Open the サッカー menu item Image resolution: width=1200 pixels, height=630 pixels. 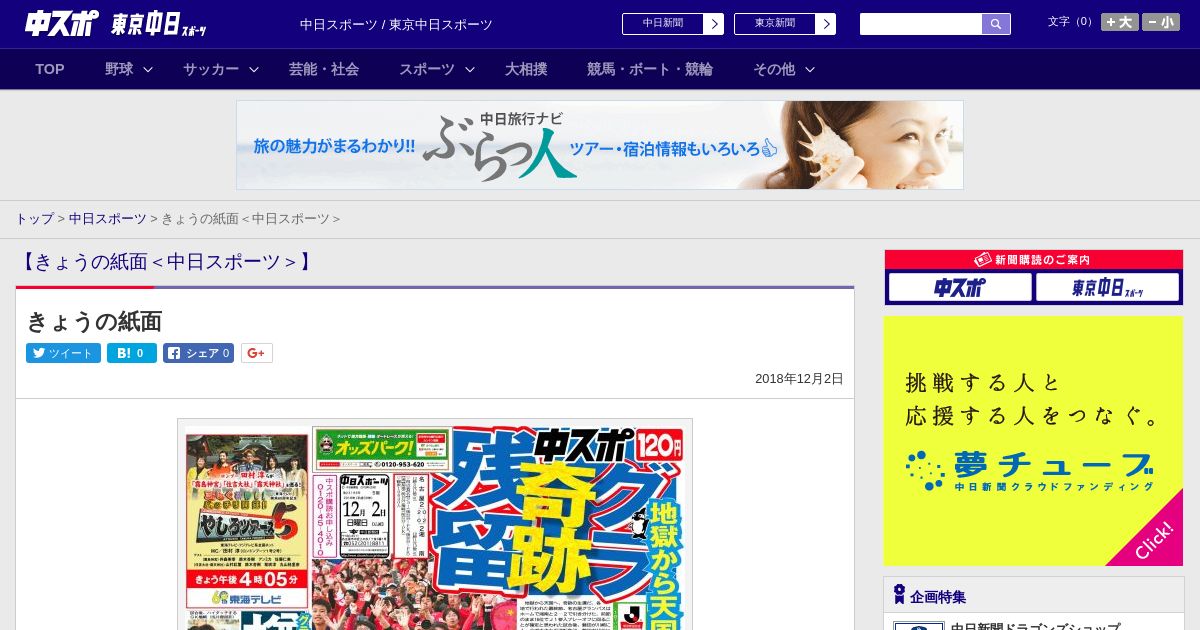coord(211,69)
